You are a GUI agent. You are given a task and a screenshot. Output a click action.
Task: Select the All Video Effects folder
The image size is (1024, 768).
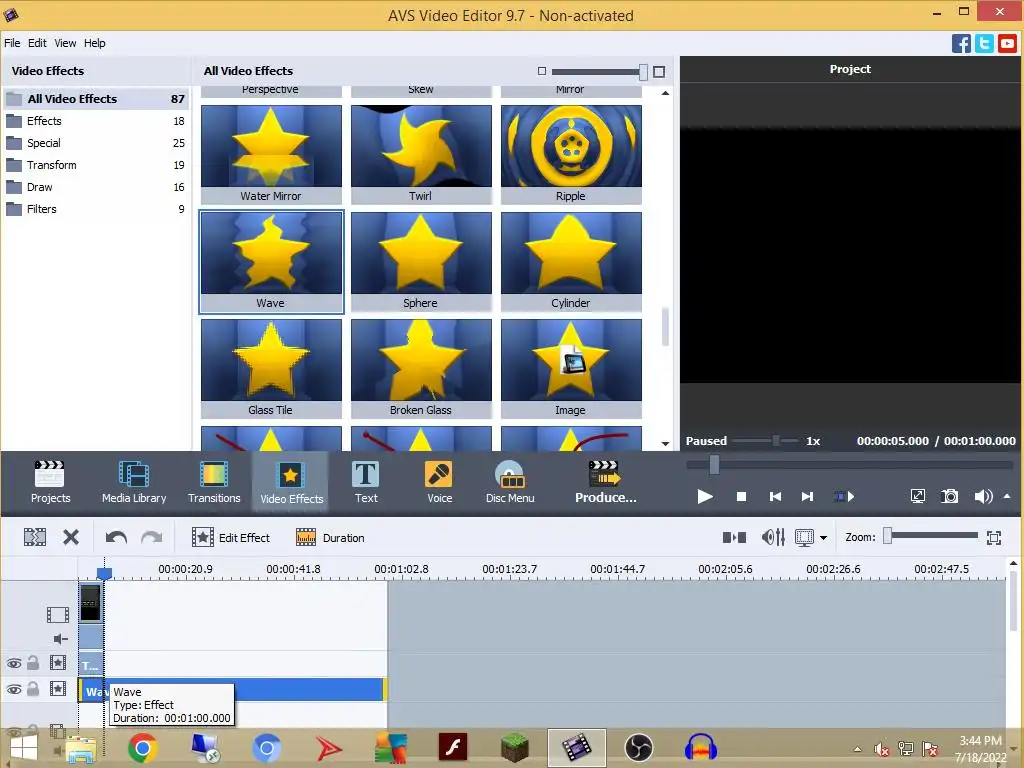tap(96, 99)
